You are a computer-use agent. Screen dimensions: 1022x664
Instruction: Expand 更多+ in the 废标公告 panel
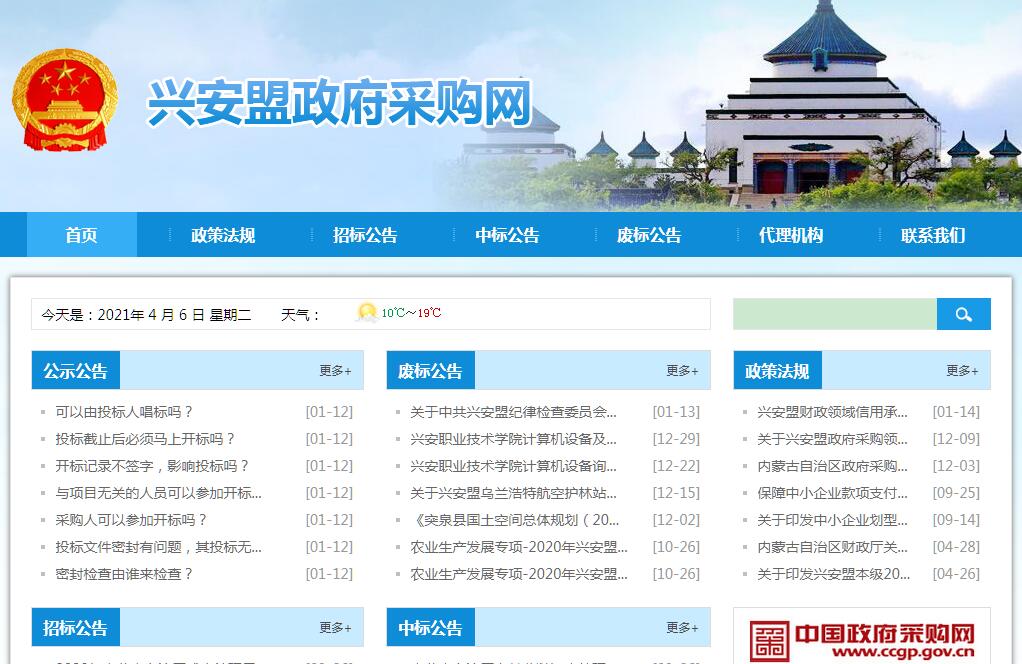coord(682,371)
